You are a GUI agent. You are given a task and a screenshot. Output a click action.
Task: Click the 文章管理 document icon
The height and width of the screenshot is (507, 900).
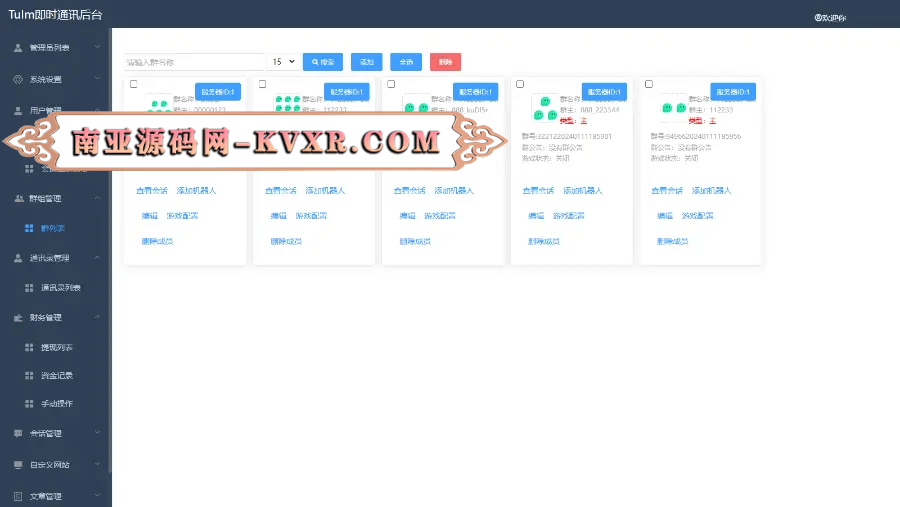click(18, 496)
